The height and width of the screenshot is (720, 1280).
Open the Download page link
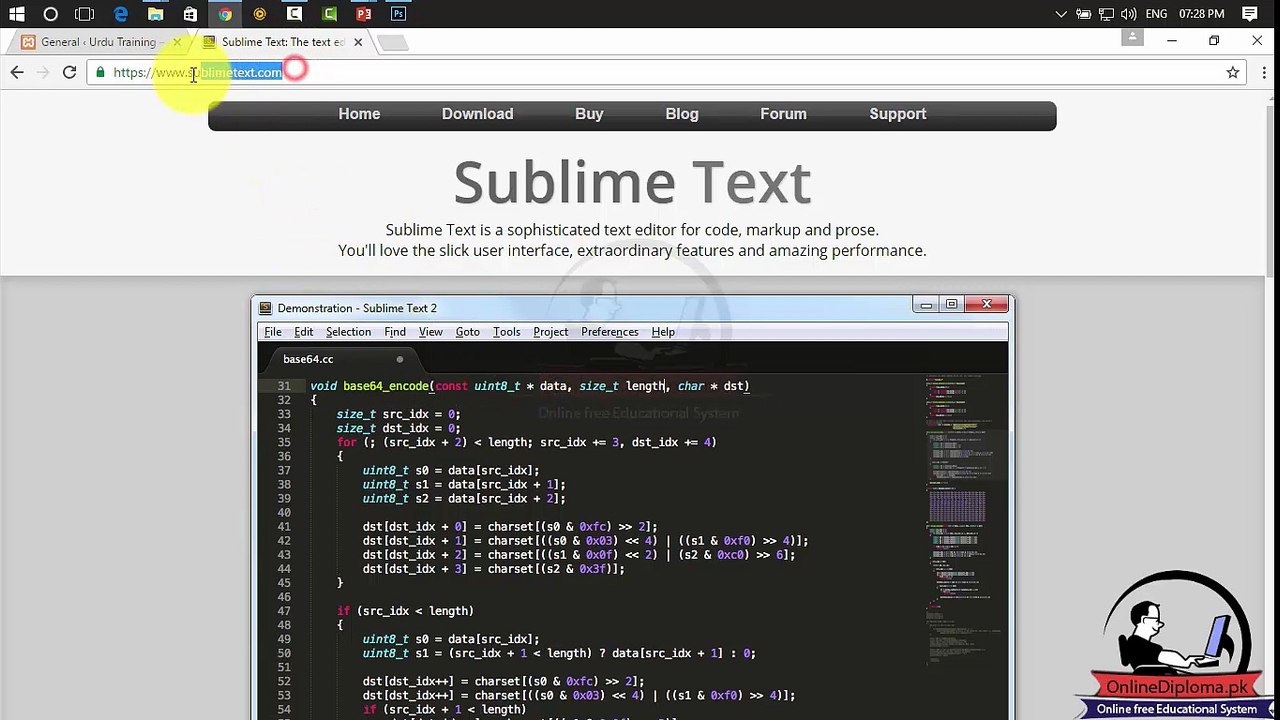pyautogui.click(x=477, y=114)
